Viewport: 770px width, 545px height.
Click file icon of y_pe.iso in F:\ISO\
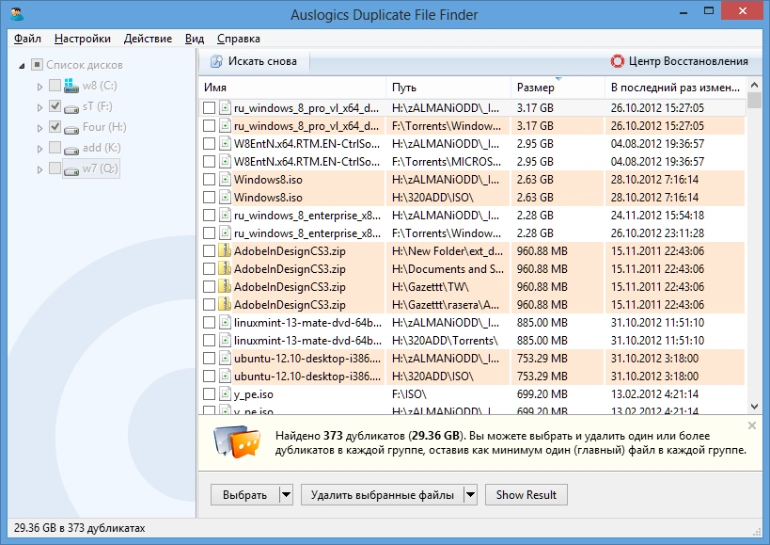pos(225,394)
